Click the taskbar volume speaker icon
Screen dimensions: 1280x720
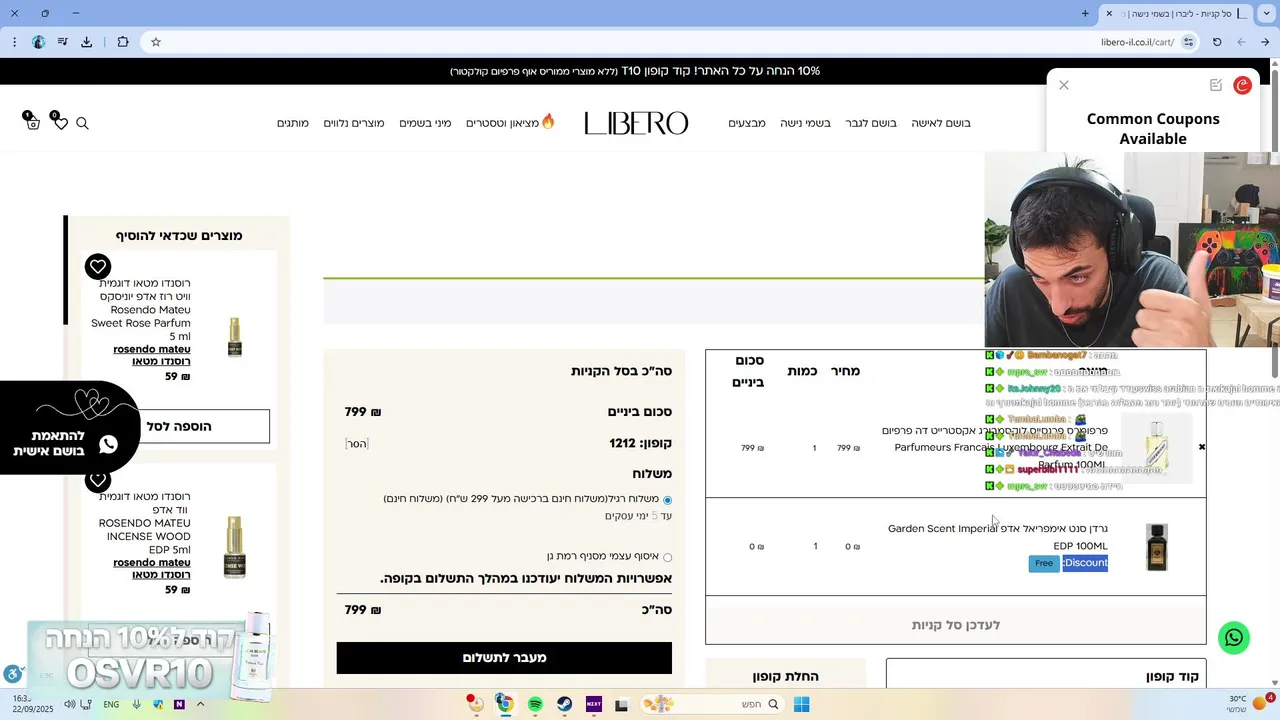70,704
